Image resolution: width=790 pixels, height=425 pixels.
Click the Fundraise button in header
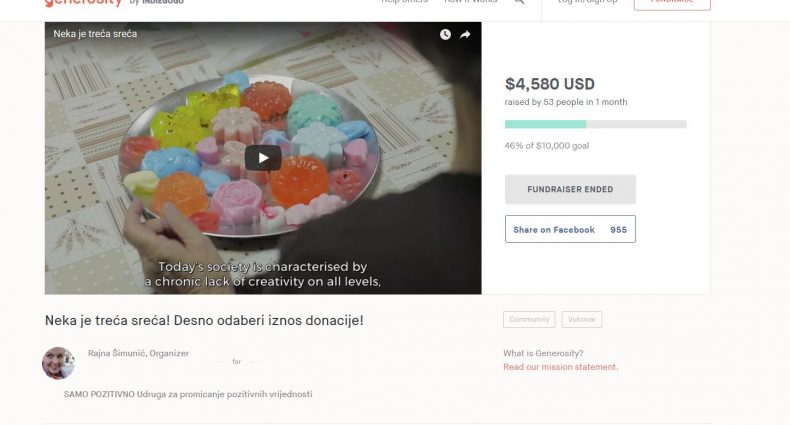pos(672,3)
